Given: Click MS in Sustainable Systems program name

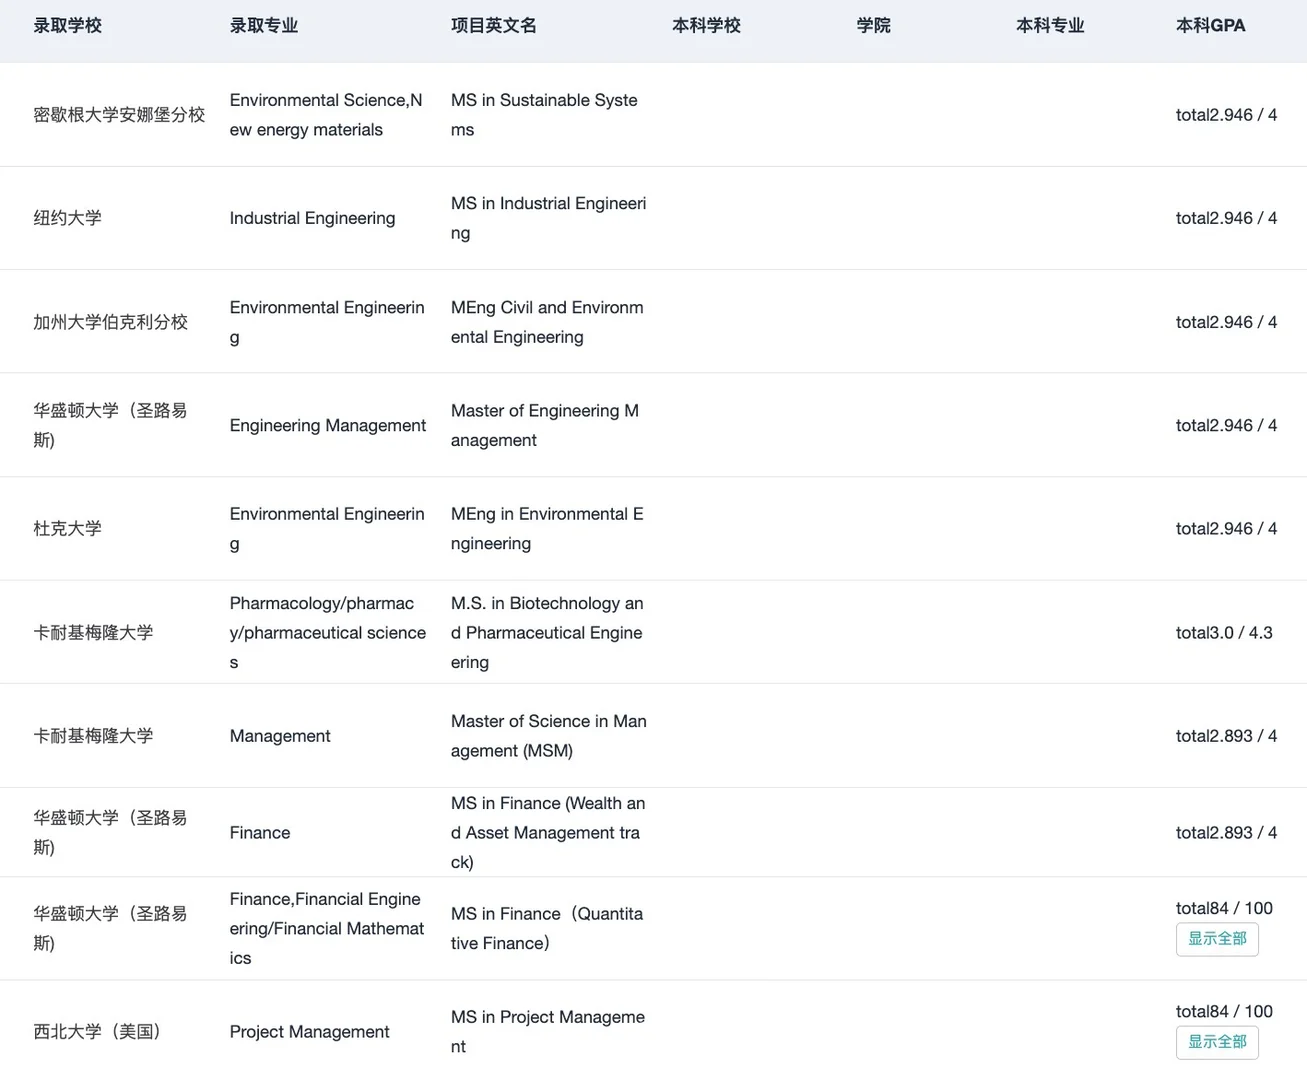Looking at the screenshot, I should (544, 115).
